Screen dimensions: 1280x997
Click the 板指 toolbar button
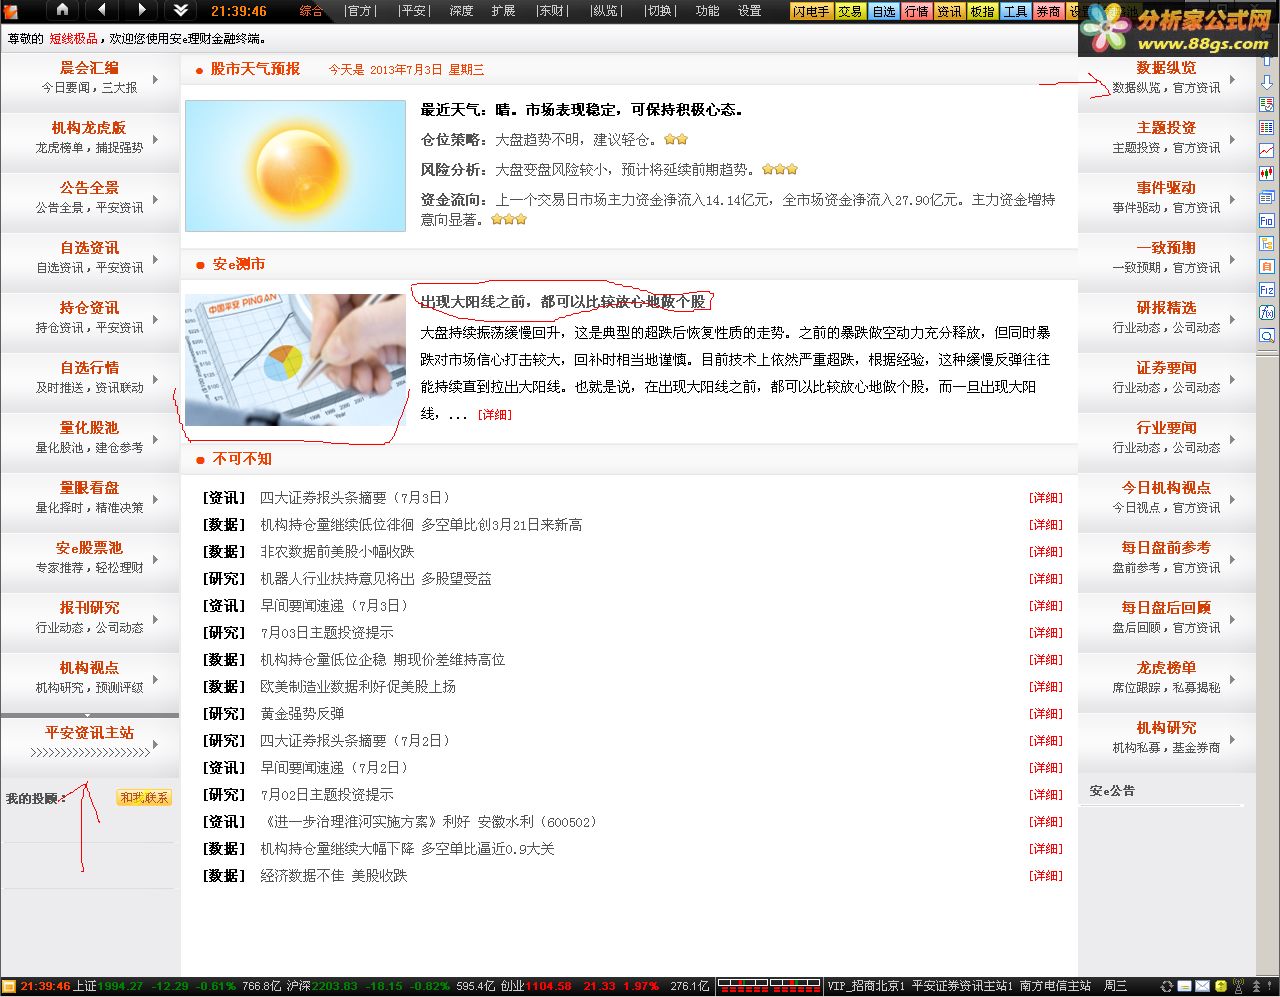click(x=982, y=11)
